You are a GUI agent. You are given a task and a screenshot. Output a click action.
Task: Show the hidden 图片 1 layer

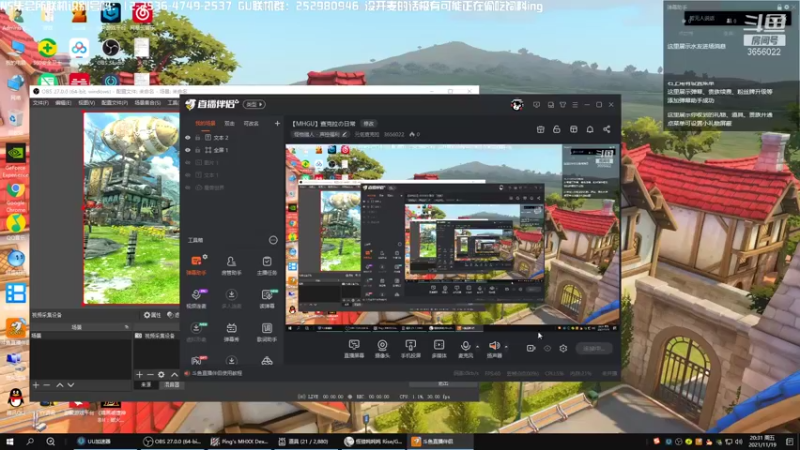(188, 163)
